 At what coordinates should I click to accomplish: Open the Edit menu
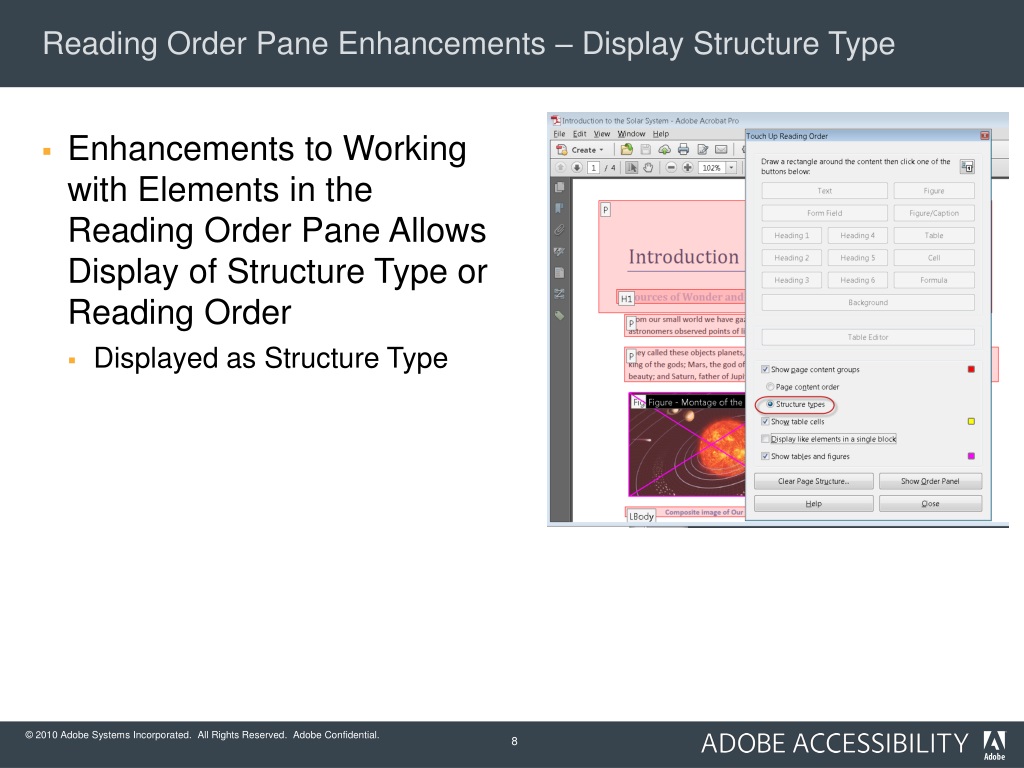click(580, 134)
